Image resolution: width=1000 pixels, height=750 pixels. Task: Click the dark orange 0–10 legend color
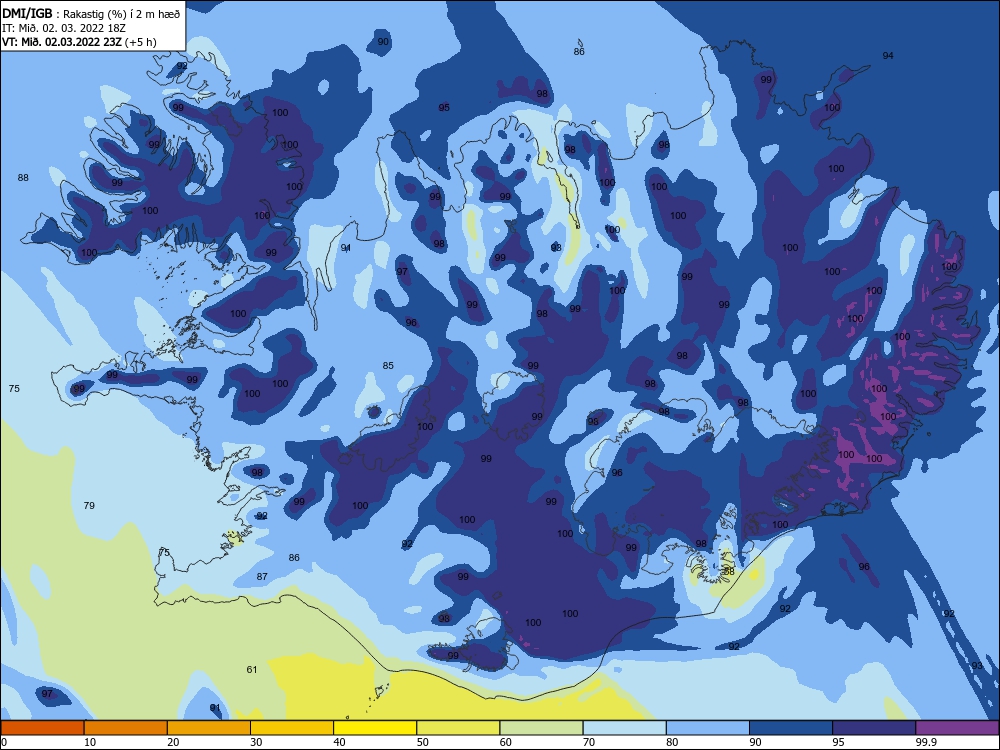coord(42,728)
